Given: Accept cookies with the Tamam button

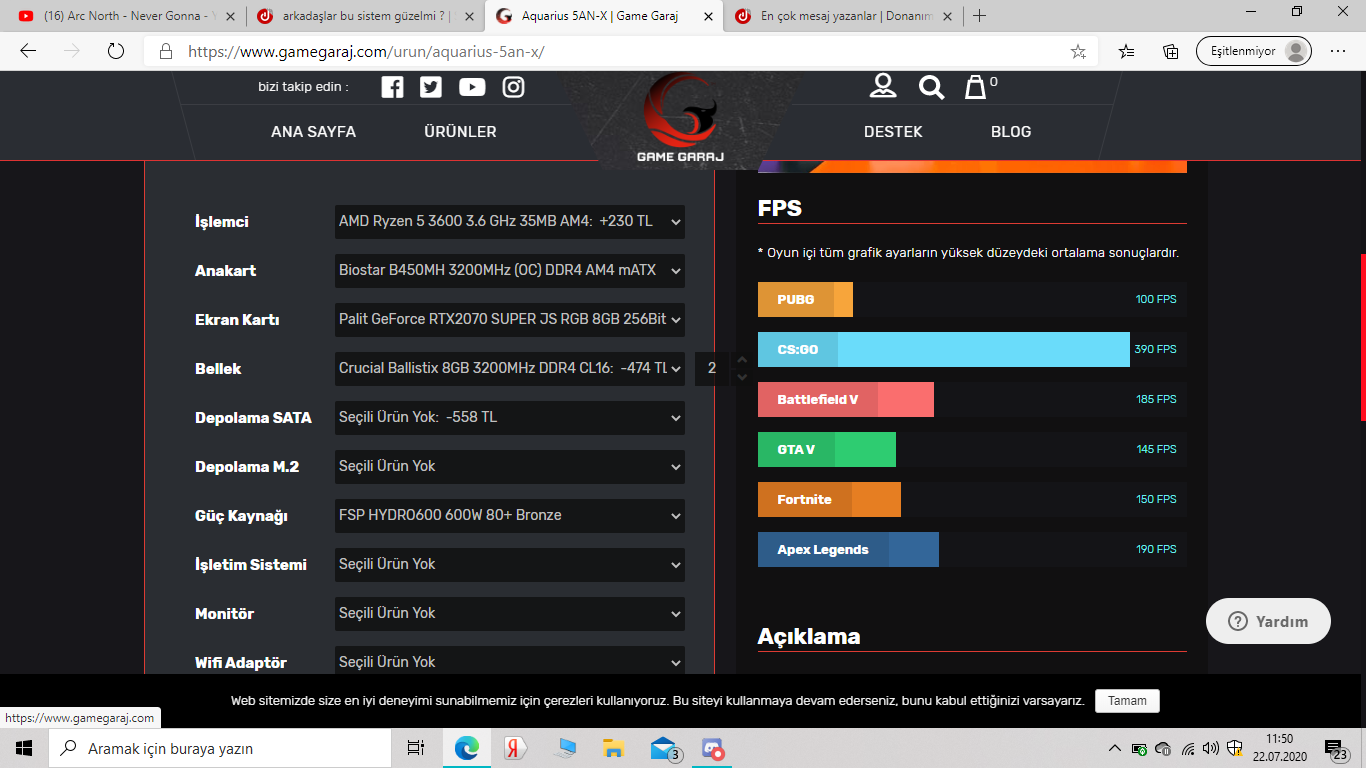Looking at the screenshot, I should [x=1127, y=701].
